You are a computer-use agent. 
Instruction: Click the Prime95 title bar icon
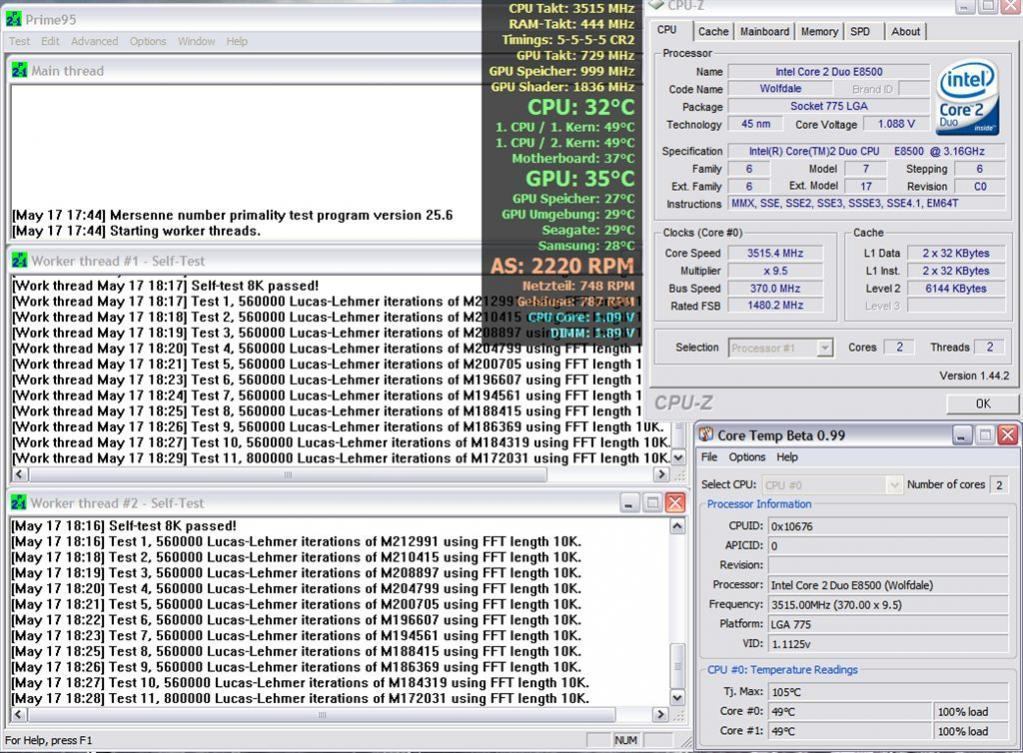click(x=13, y=19)
